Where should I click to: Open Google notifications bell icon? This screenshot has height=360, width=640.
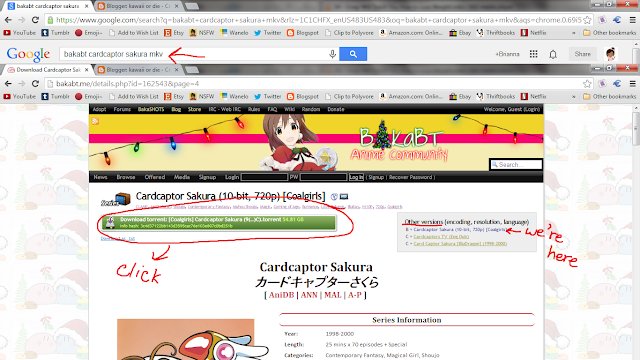click(553, 54)
